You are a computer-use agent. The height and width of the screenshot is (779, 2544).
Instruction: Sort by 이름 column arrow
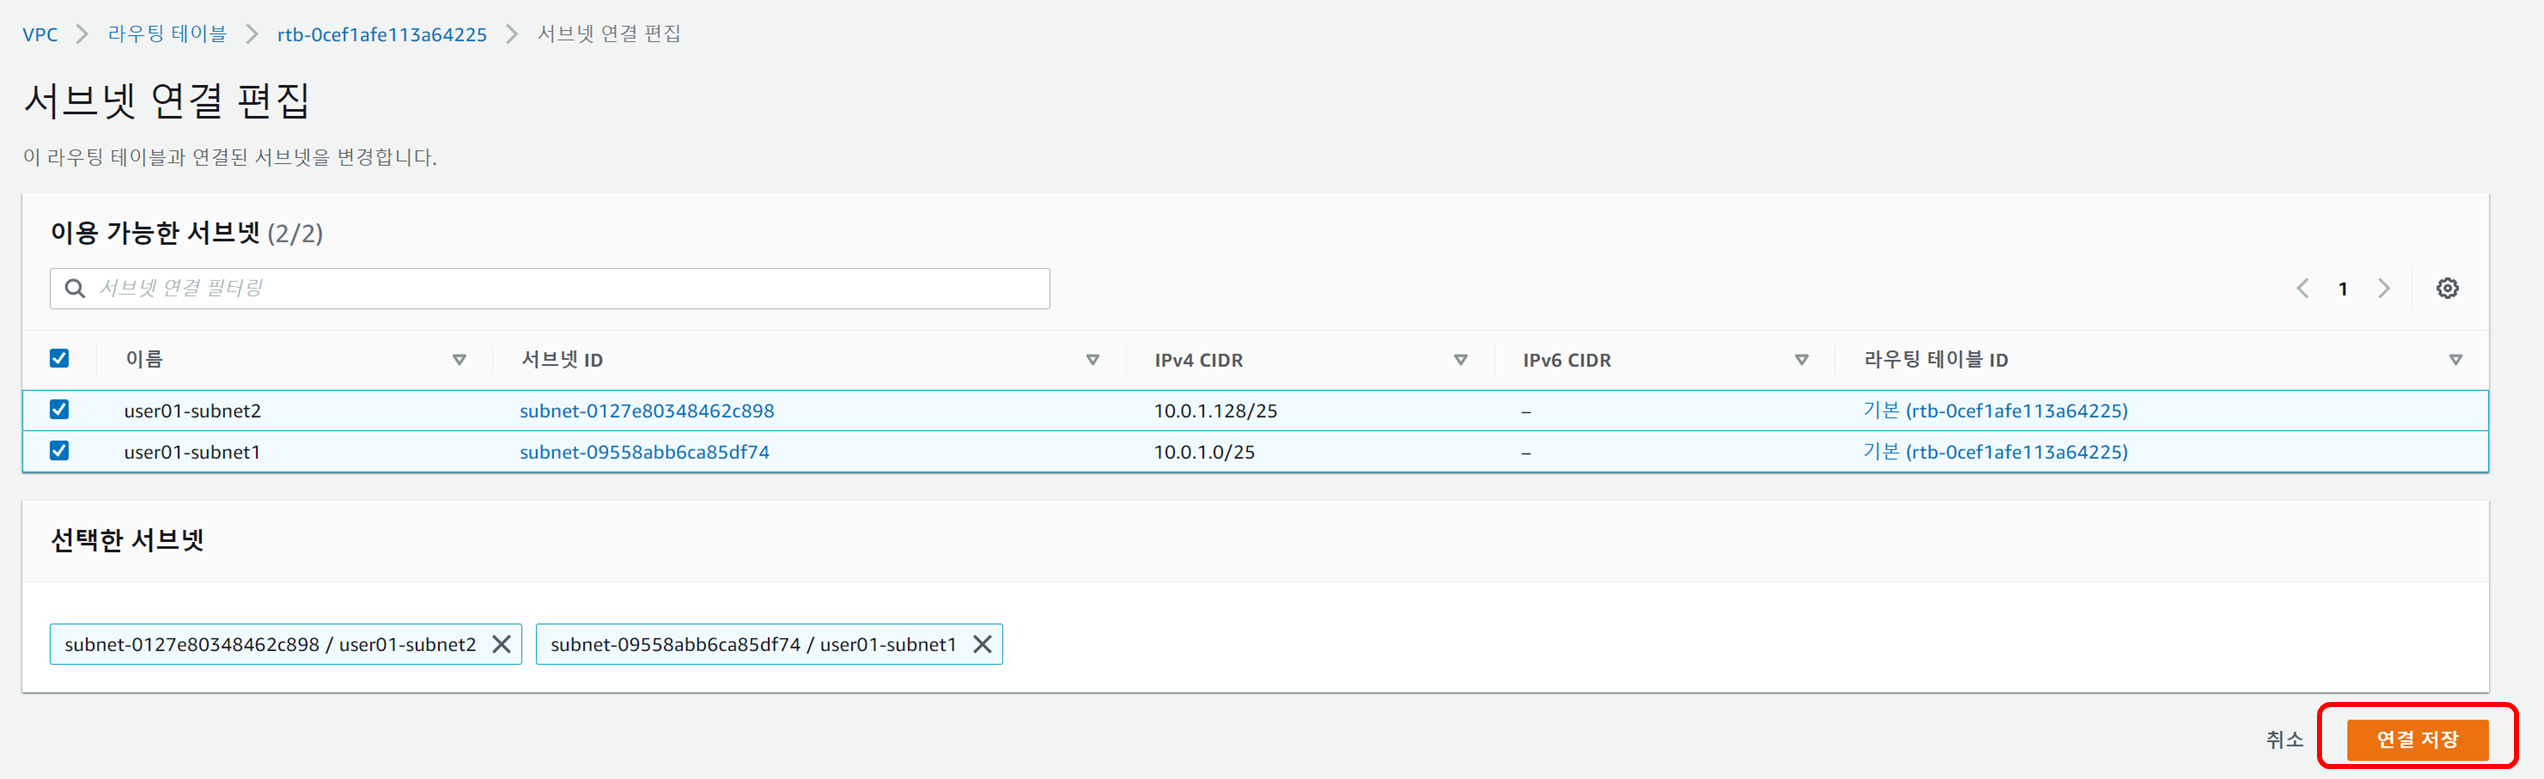tap(459, 359)
